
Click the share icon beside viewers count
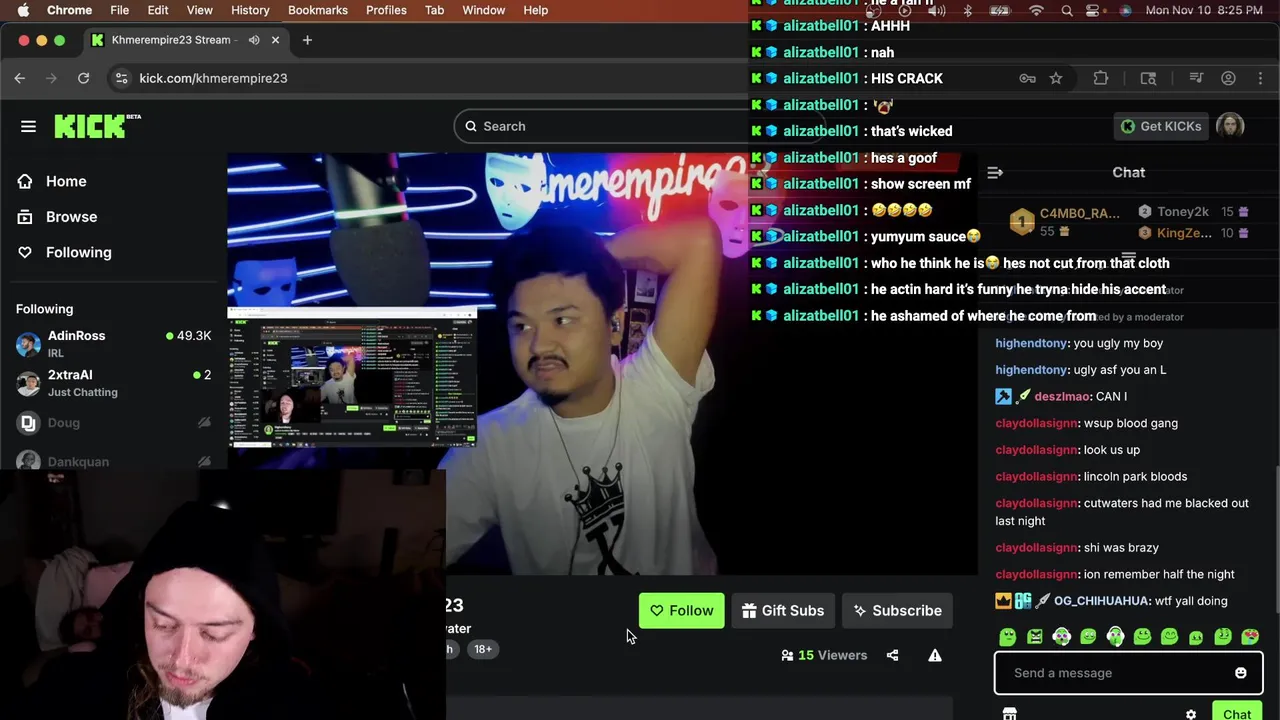coord(892,656)
